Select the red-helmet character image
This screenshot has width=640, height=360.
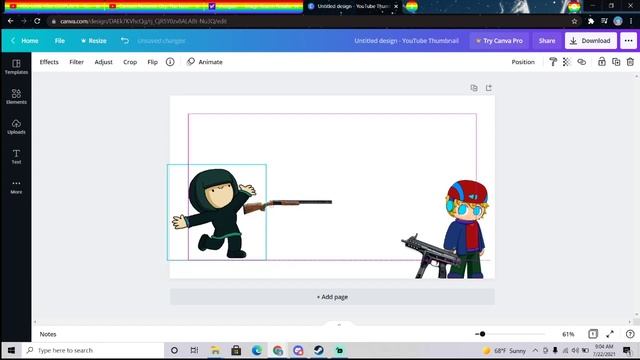pyautogui.click(x=466, y=229)
